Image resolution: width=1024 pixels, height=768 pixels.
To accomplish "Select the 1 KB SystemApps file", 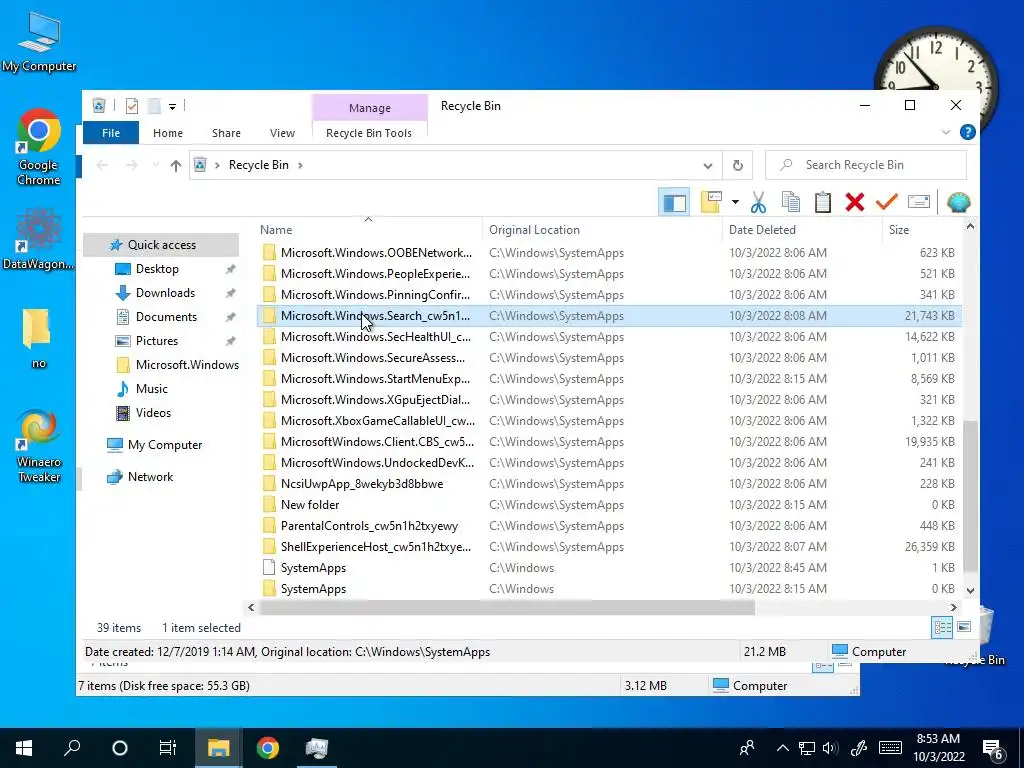I will tap(609, 568).
